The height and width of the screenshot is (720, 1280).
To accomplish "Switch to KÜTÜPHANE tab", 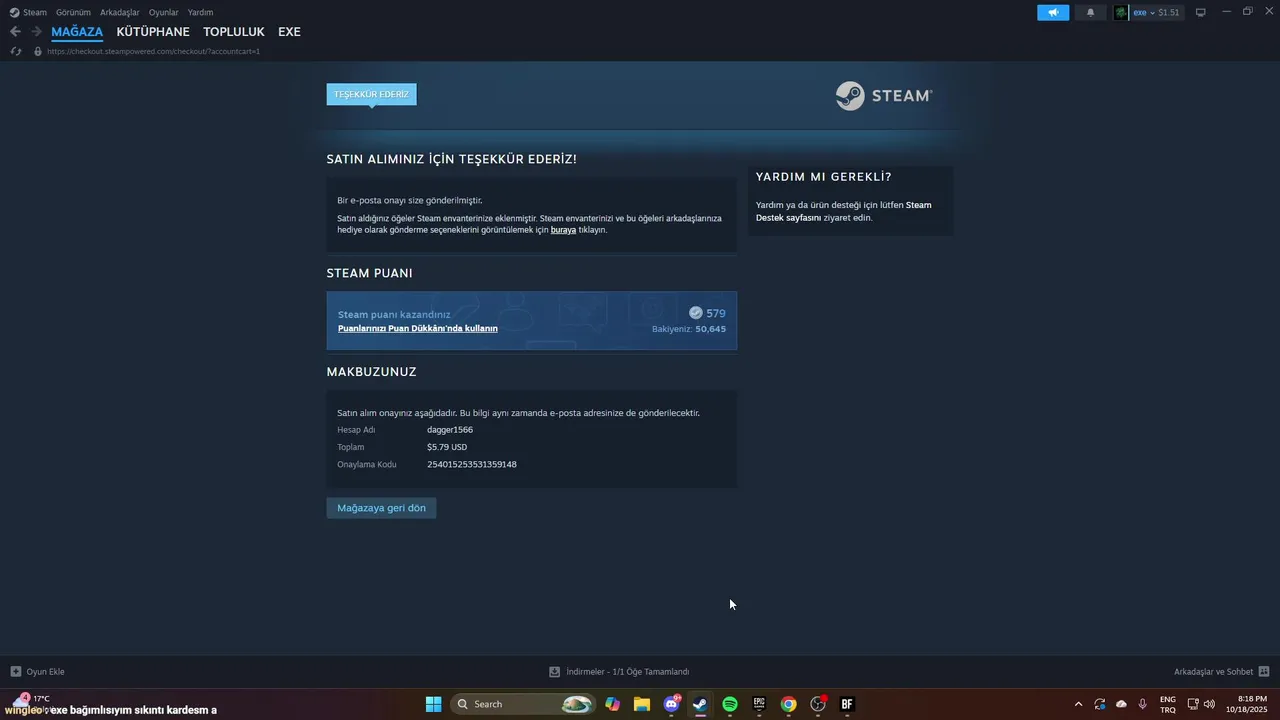I will [153, 32].
